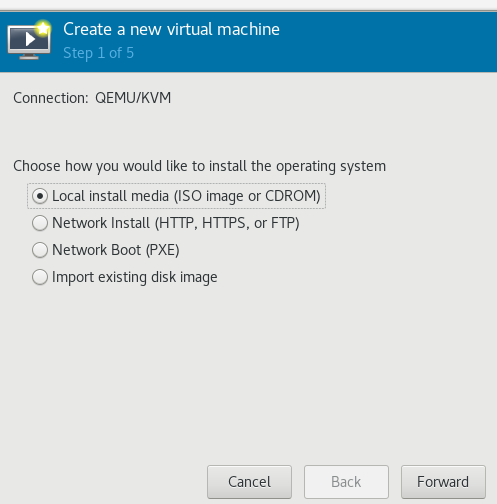The image size is (497, 504).
Task: Click 'Choose how you would like to install' text
Action: click(199, 166)
